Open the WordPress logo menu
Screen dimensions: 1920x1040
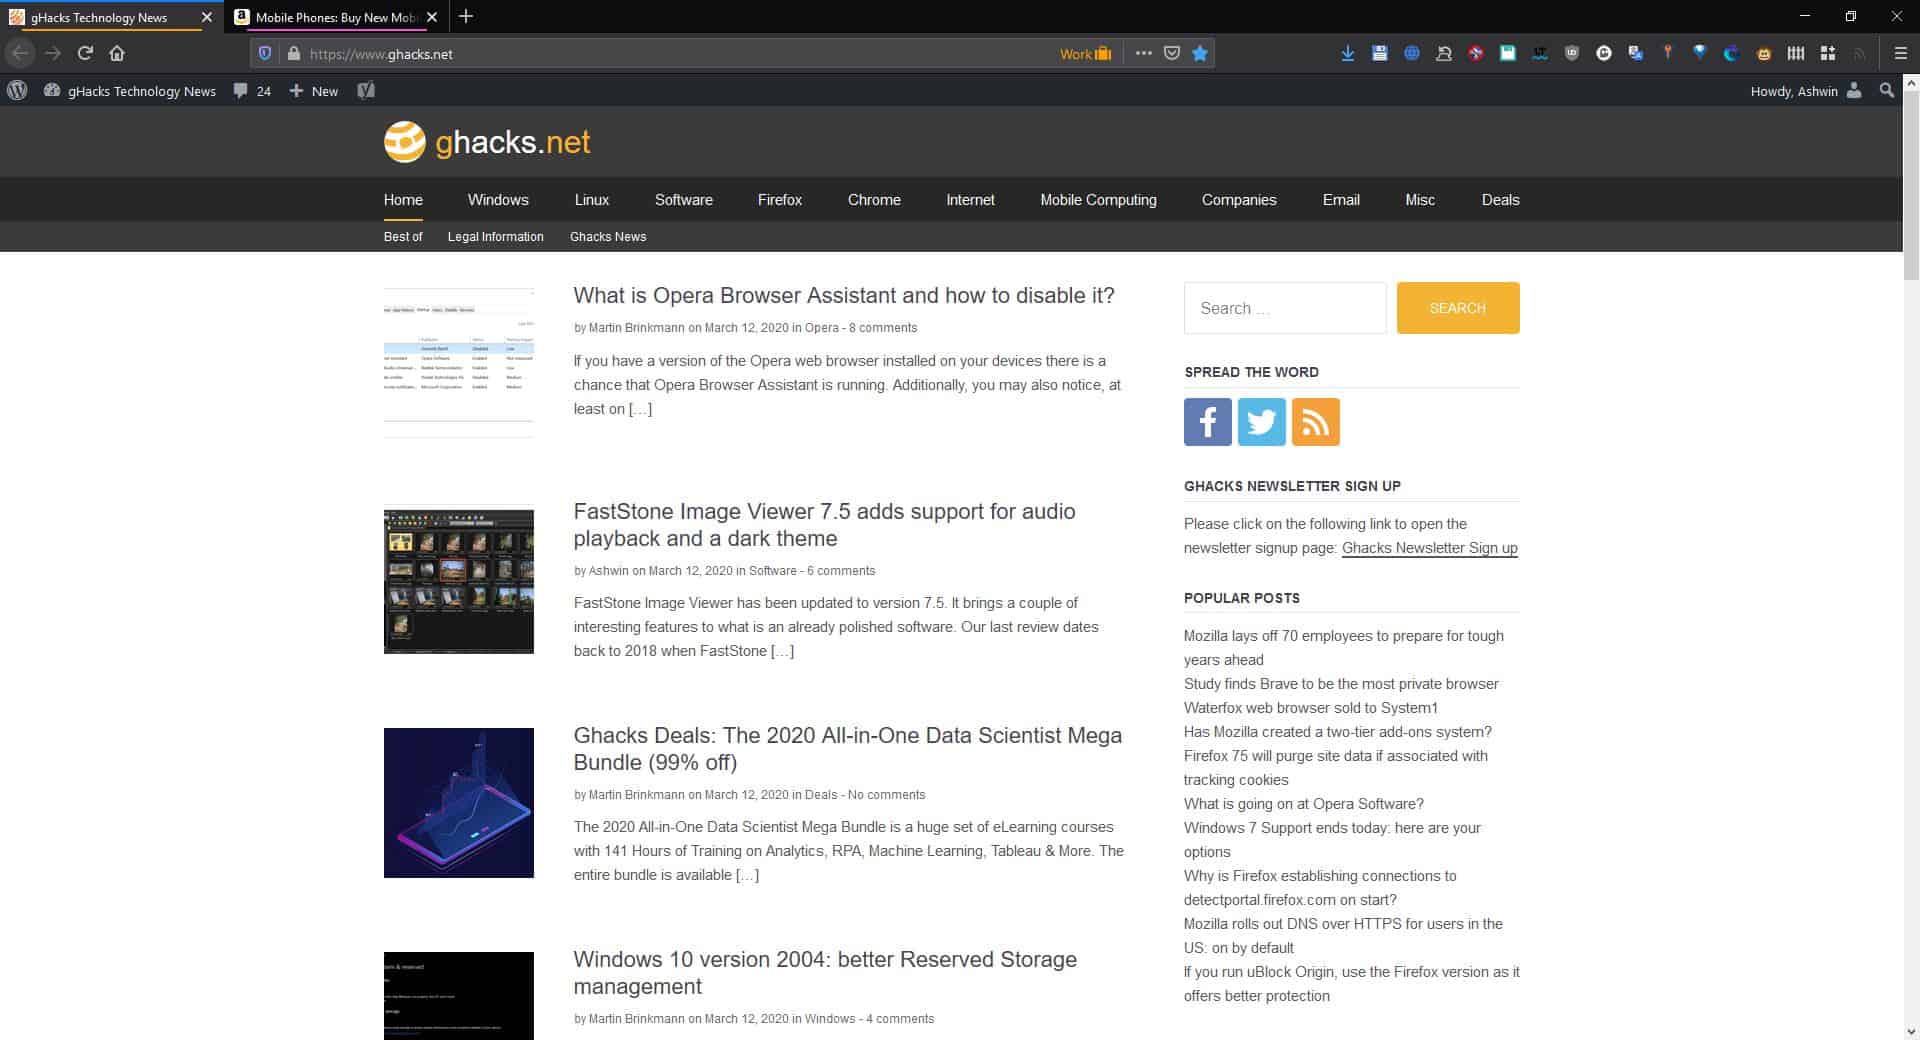[17, 91]
